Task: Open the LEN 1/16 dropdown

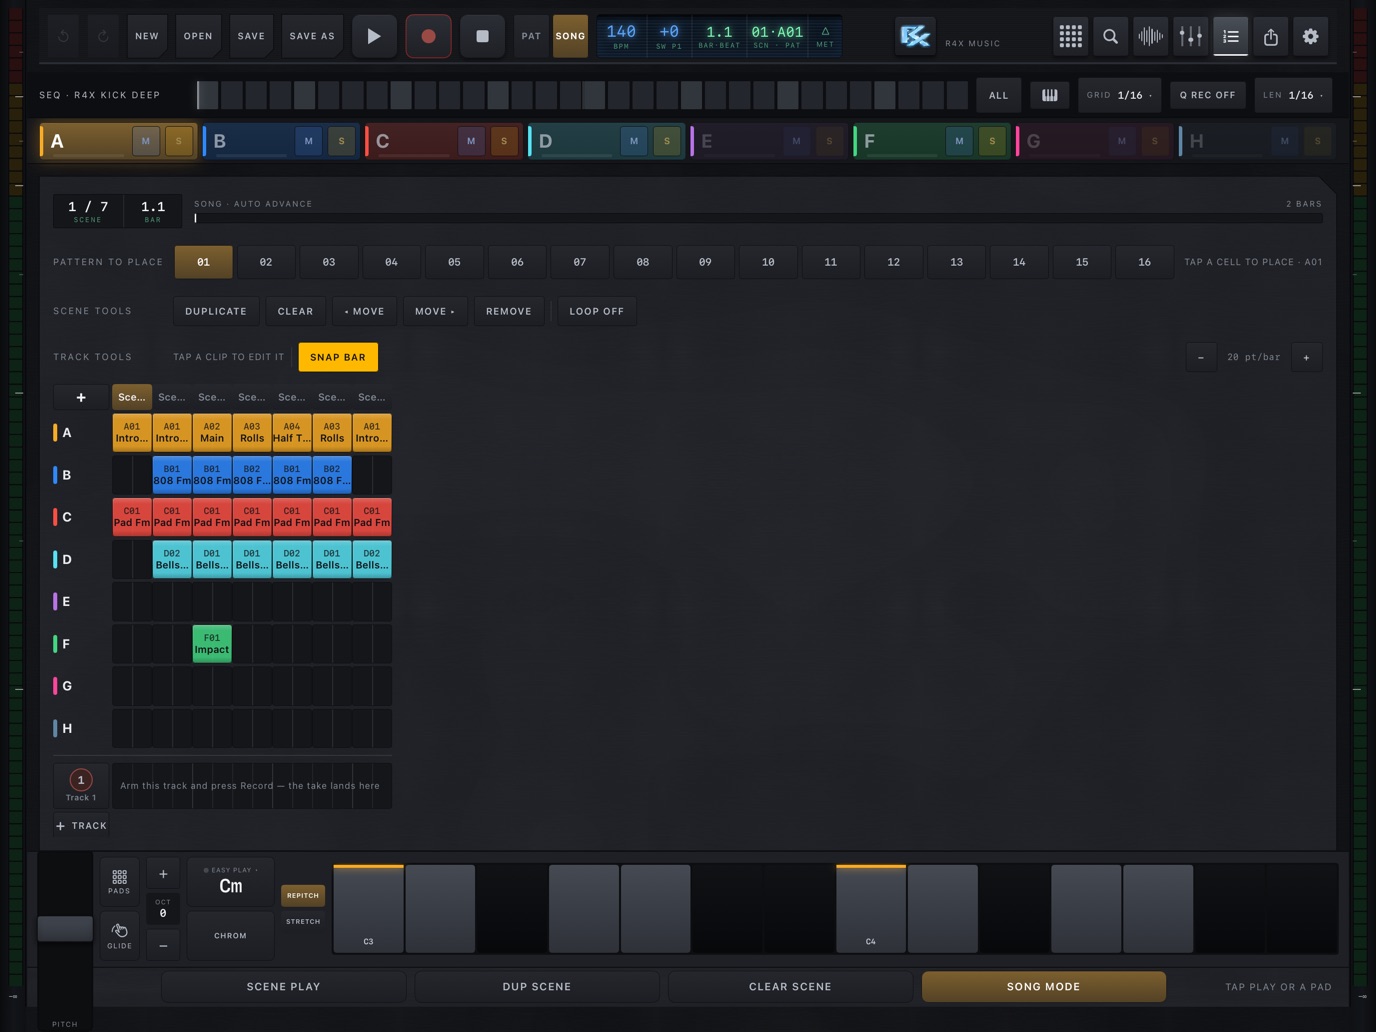Action: coord(1293,95)
